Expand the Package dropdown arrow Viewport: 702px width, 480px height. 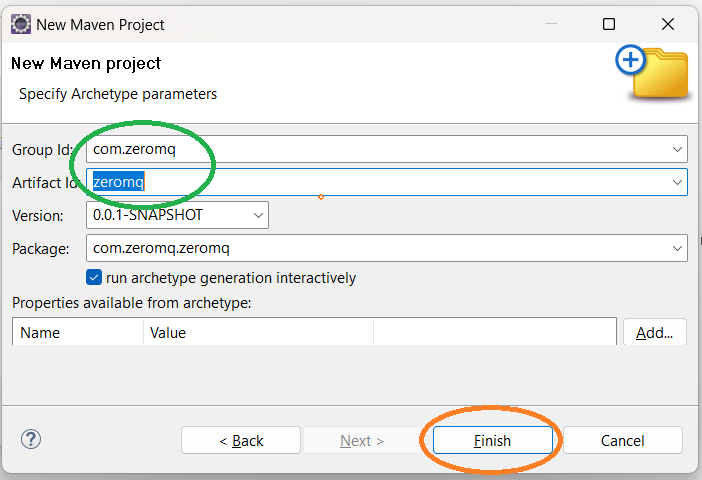677,248
